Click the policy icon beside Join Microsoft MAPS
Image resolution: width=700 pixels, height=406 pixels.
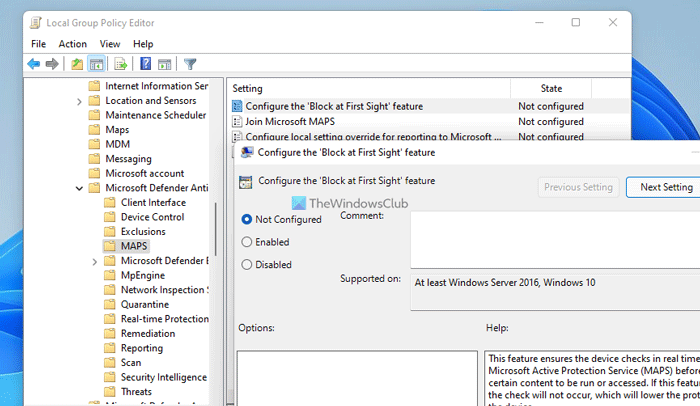tap(238, 121)
